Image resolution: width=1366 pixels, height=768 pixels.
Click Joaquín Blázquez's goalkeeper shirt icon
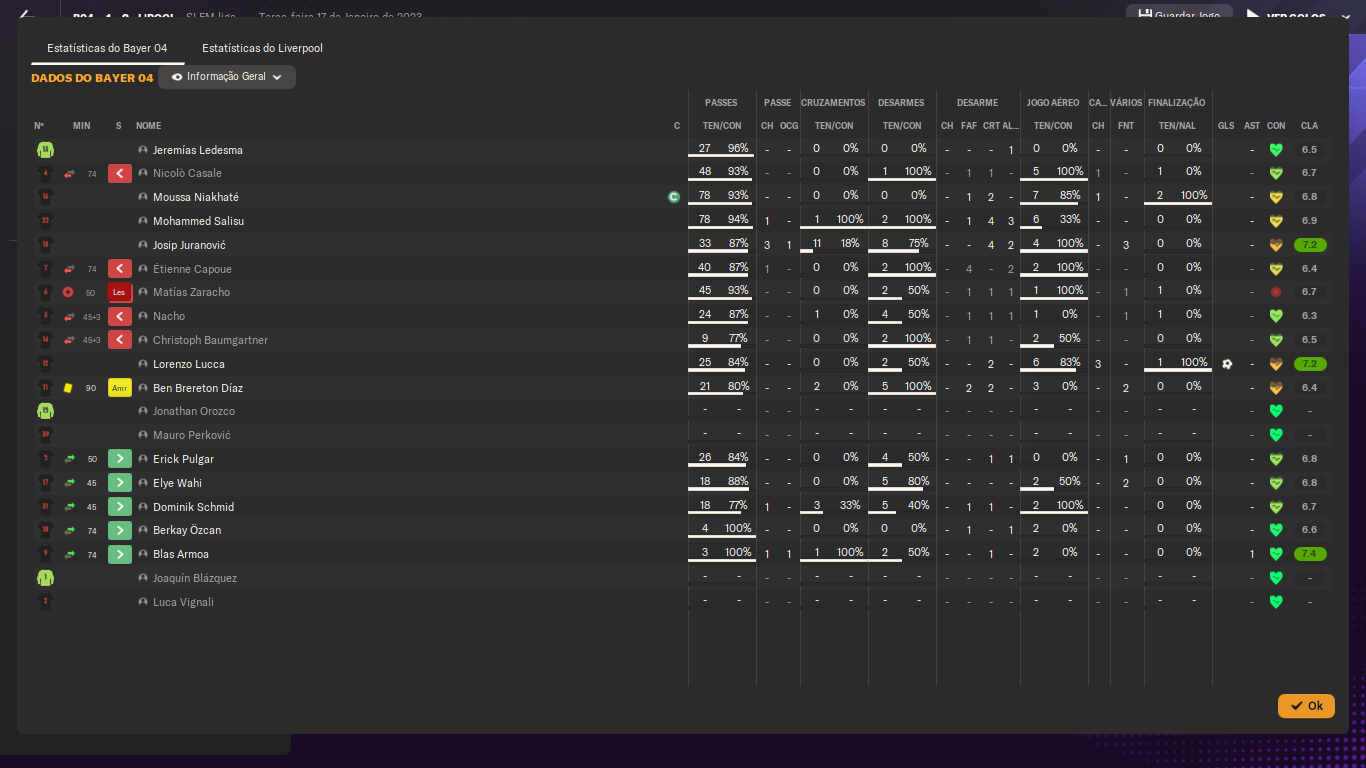pyautogui.click(x=45, y=578)
